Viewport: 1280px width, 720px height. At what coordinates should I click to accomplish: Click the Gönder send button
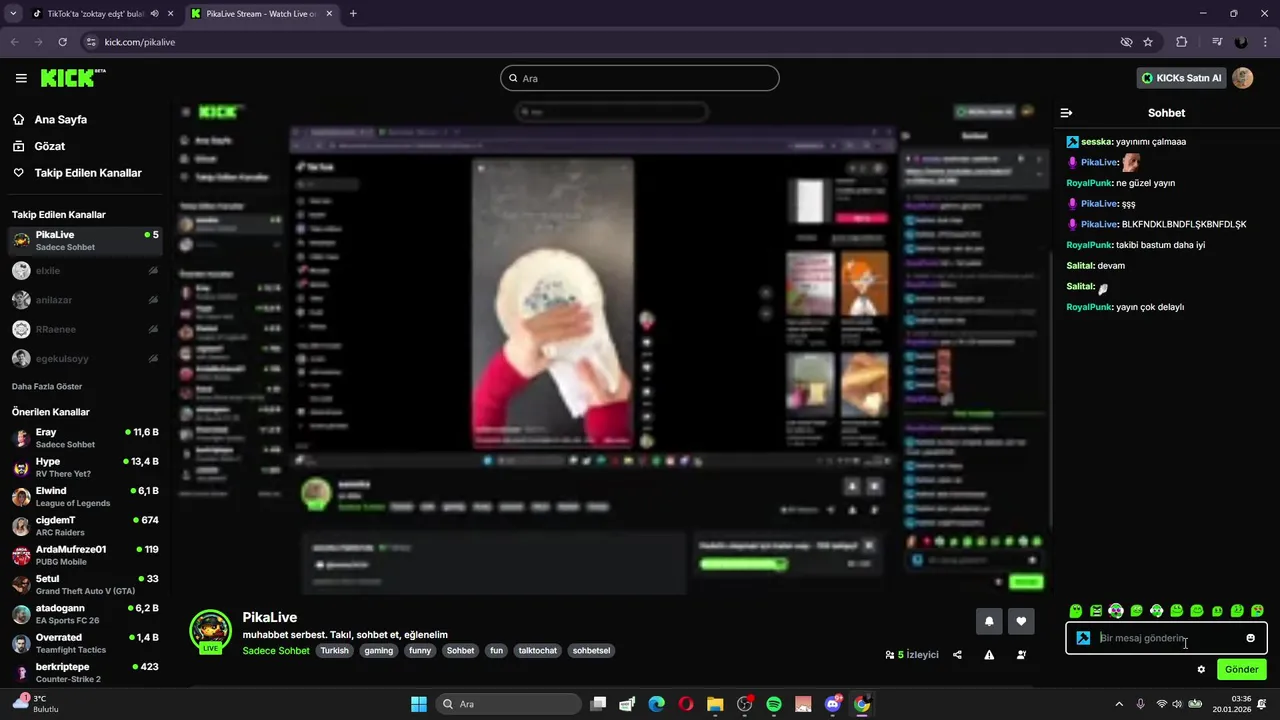tap(1242, 669)
